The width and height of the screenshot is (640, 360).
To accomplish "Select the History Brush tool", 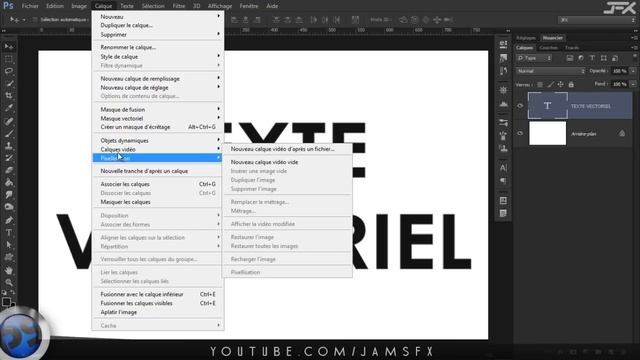I will pos(9,158).
